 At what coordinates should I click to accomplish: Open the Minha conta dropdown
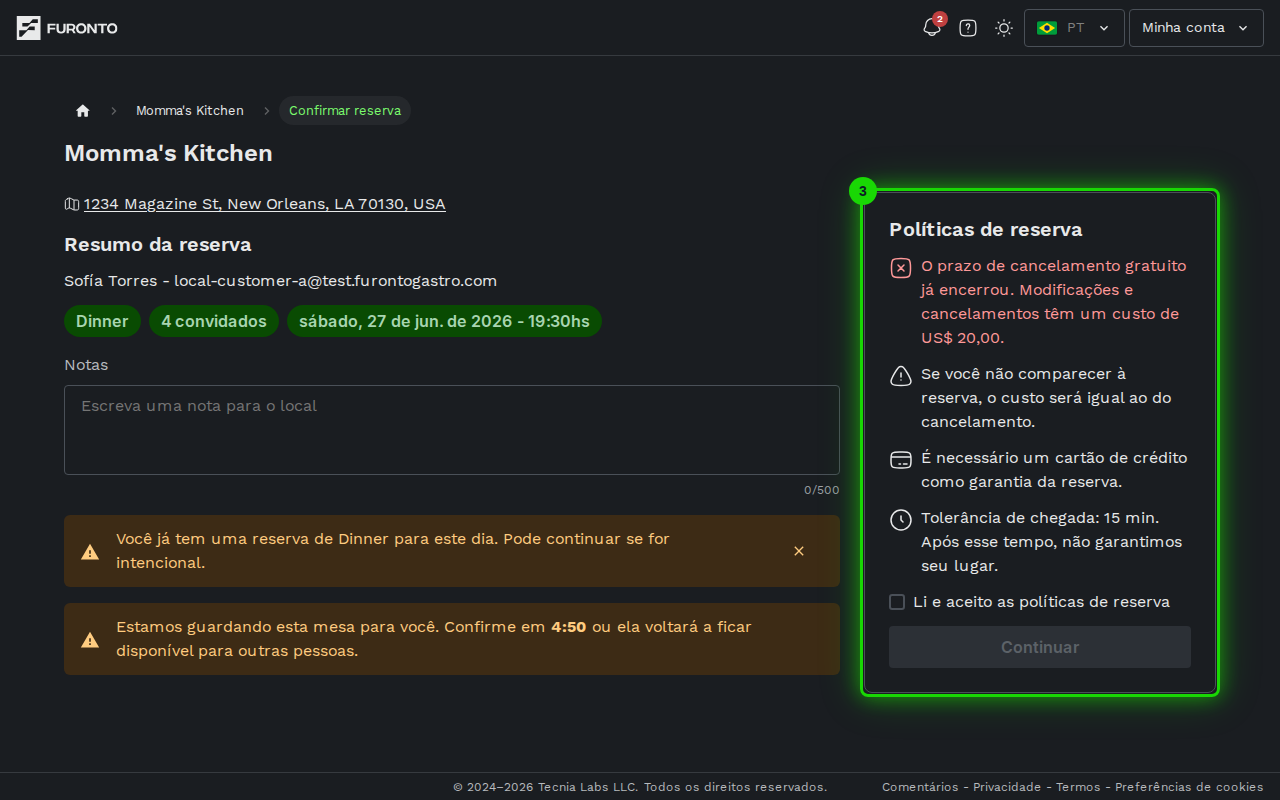point(1196,28)
